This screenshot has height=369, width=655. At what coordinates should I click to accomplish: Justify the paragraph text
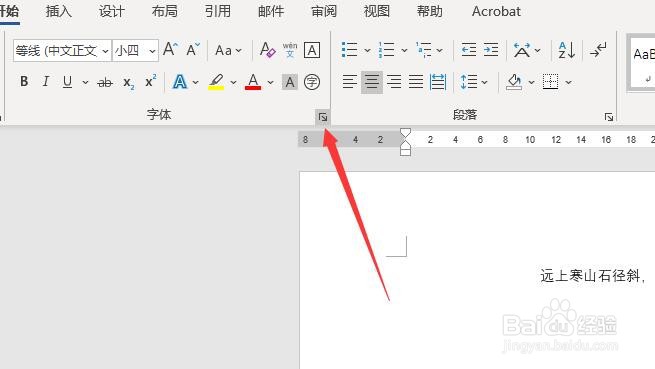click(x=416, y=82)
